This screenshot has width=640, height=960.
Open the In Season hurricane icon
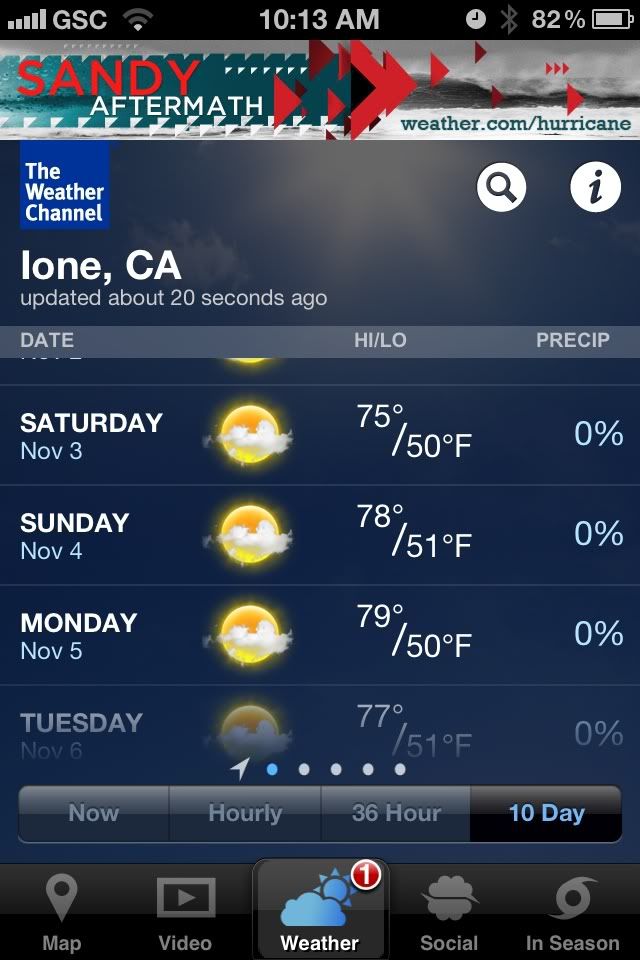tap(573, 898)
